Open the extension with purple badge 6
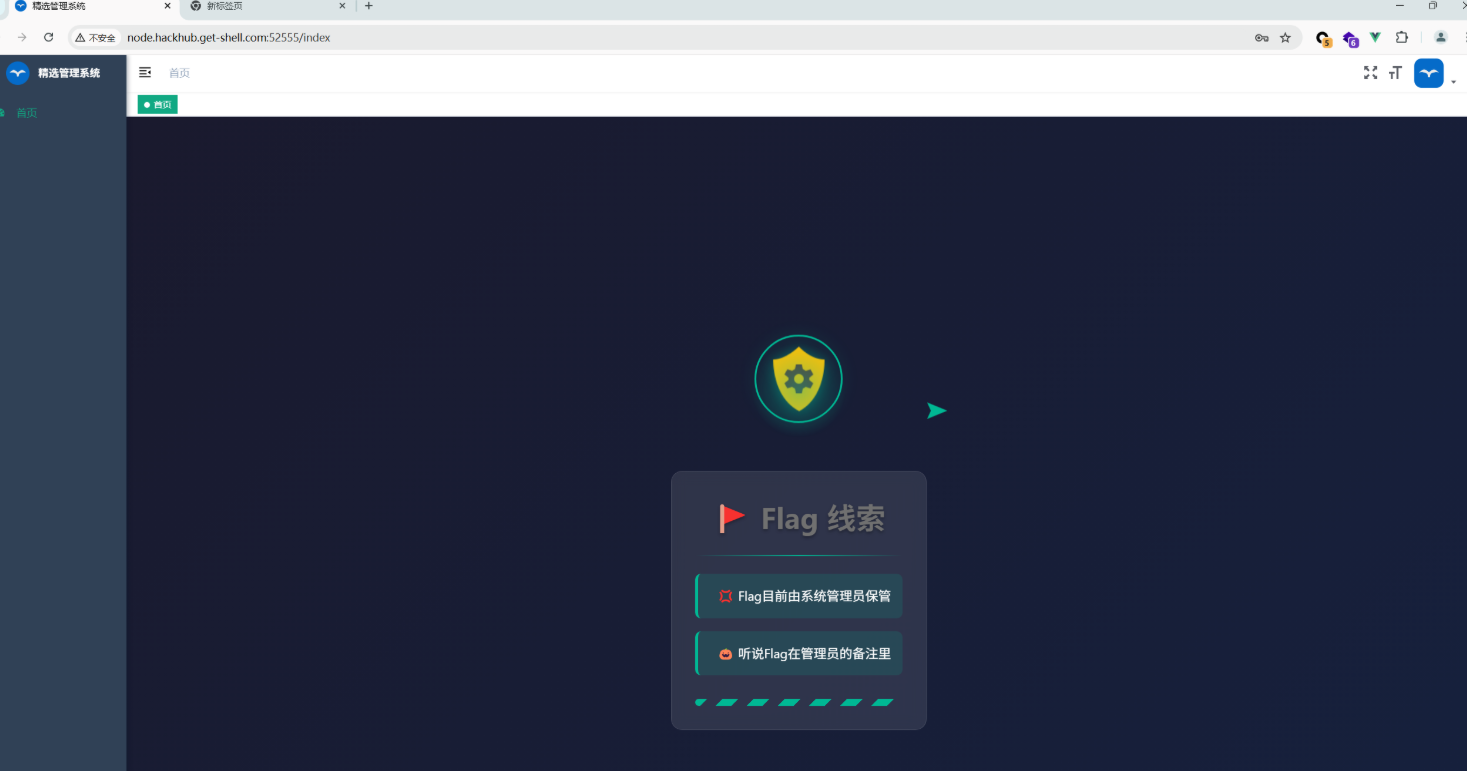 pyautogui.click(x=1350, y=39)
